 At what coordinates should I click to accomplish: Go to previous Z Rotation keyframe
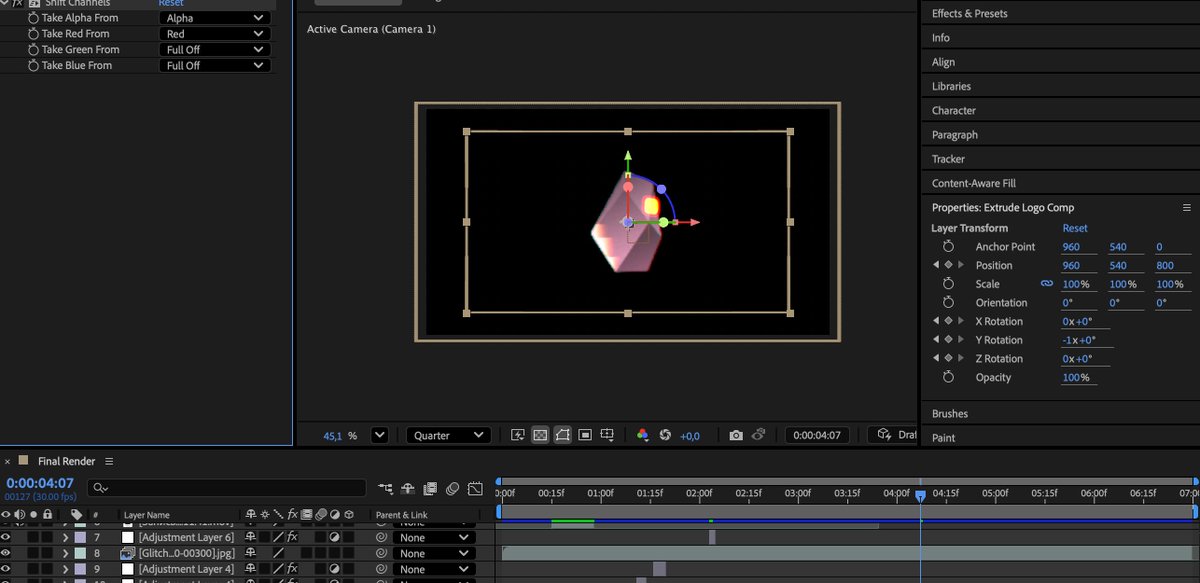[936, 358]
